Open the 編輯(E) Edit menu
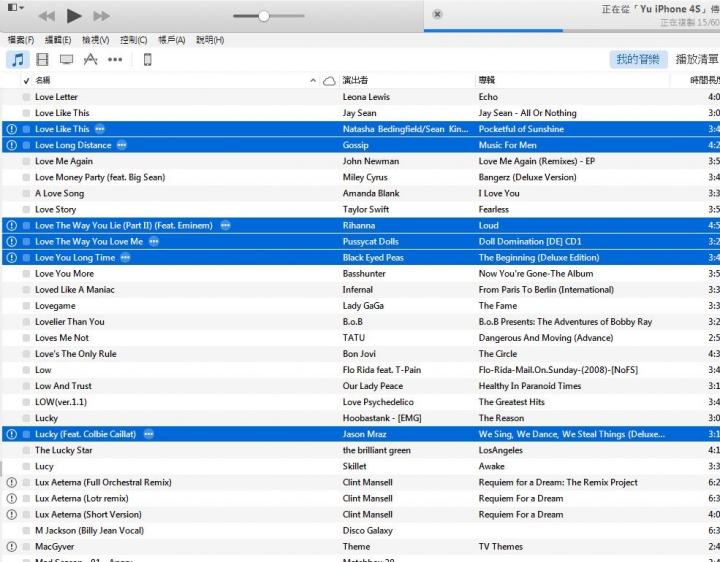This screenshot has height=562, width=720. 58,40
